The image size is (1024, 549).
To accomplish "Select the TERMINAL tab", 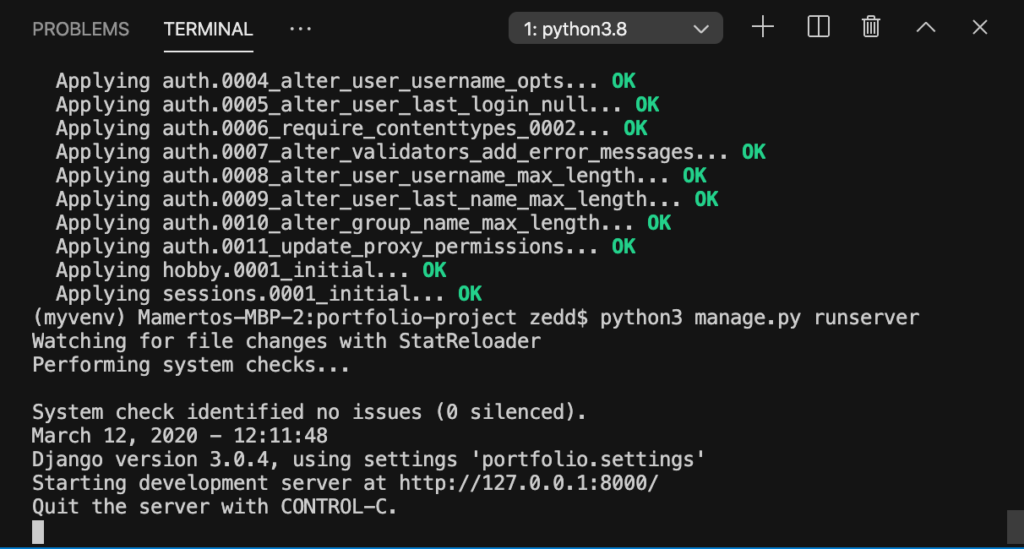I will [208, 29].
